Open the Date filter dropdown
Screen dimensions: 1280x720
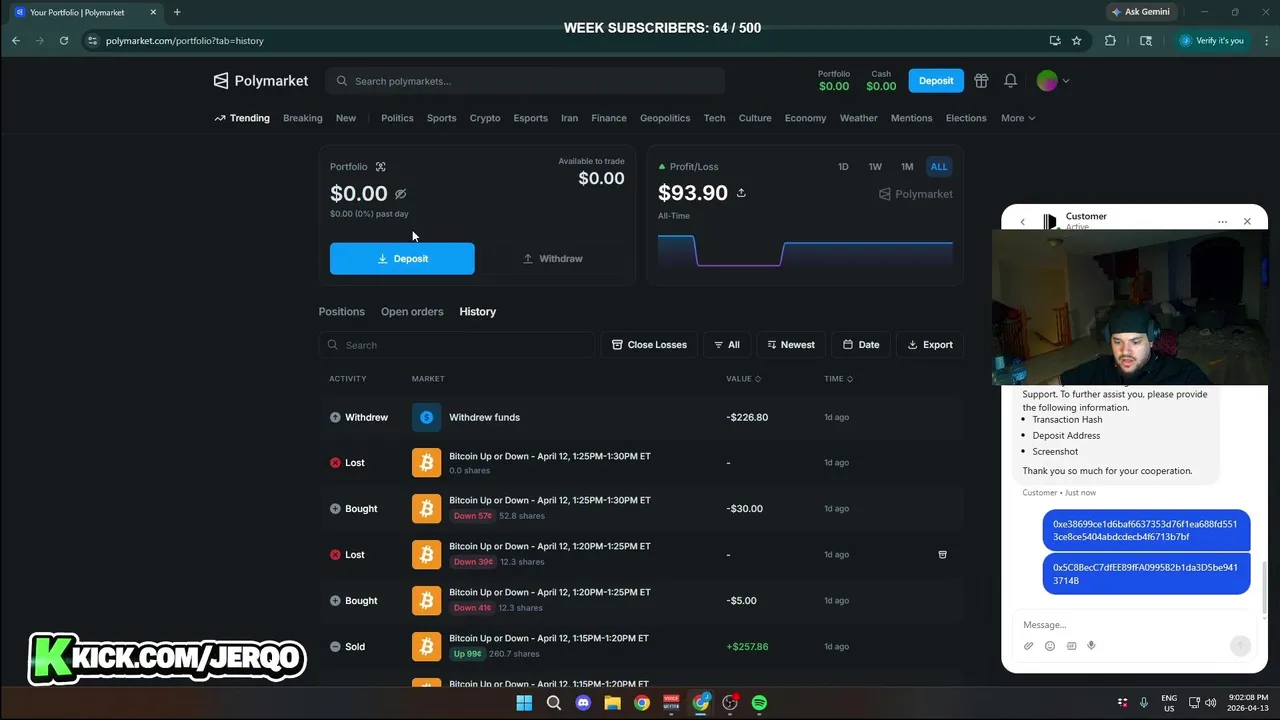pos(861,345)
